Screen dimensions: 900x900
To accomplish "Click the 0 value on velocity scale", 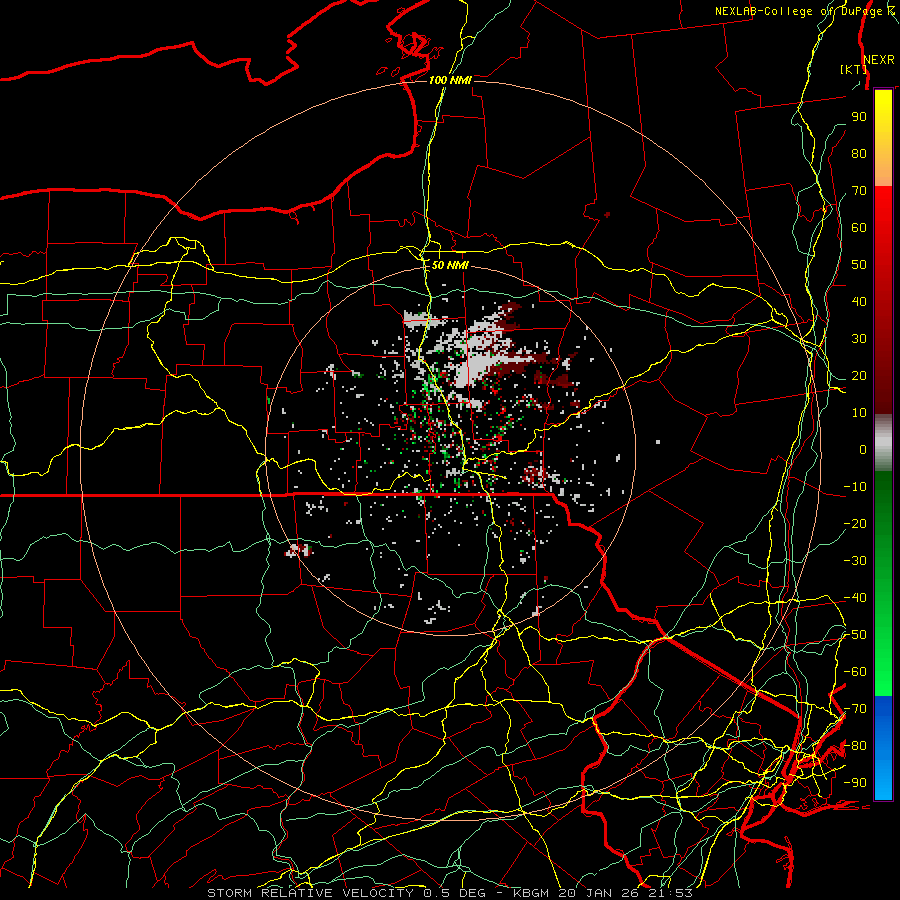I will tap(863, 449).
